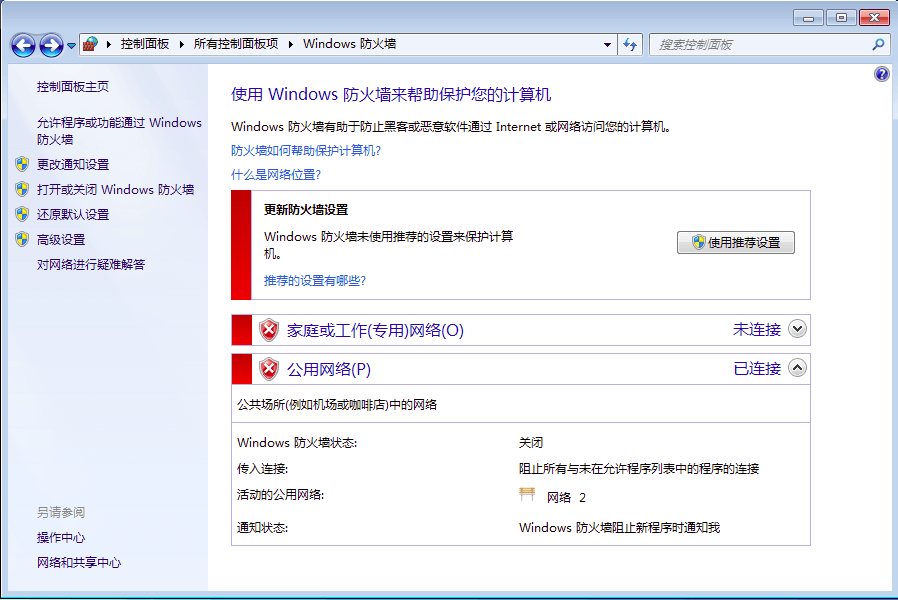Viewport: 898px width, 600px height.
Task: Click 公共场所(例如机场或咖啡店)中的网络 description
Action: click(337, 405)
